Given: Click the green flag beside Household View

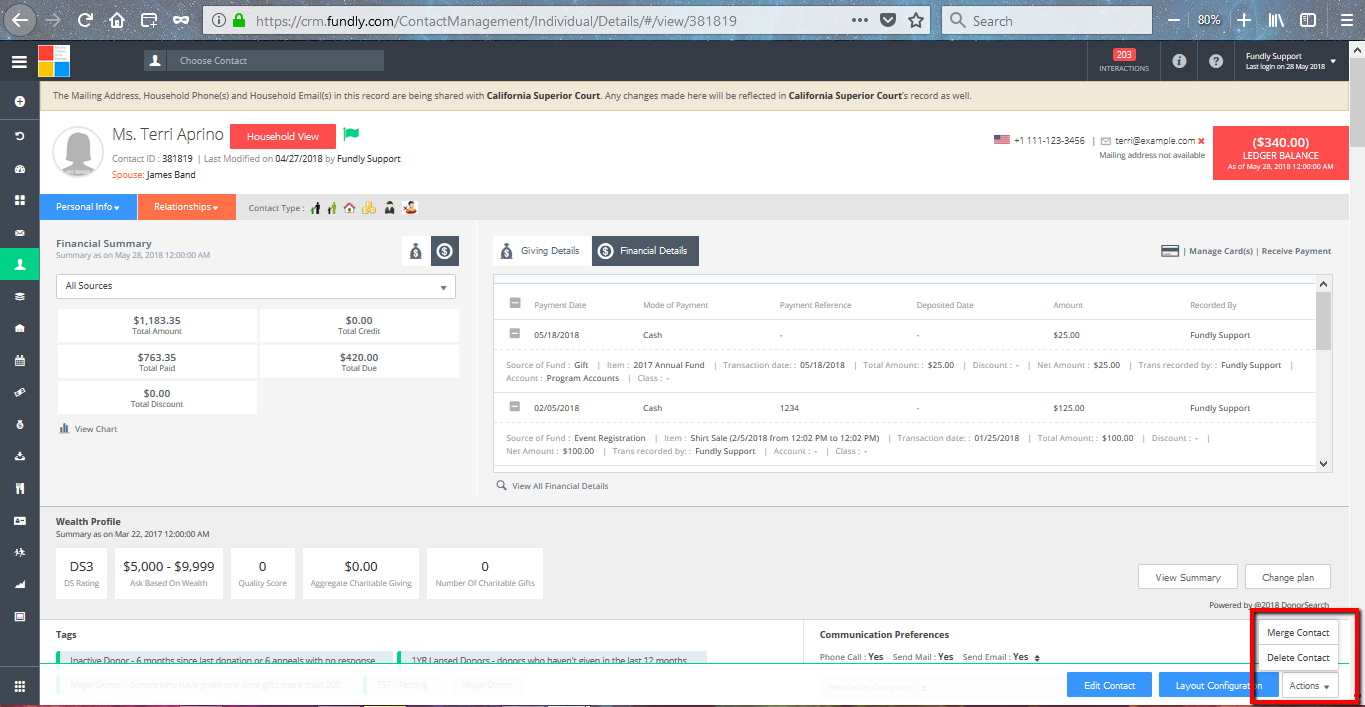Looking at the screenshot, I should coord(351,135).
